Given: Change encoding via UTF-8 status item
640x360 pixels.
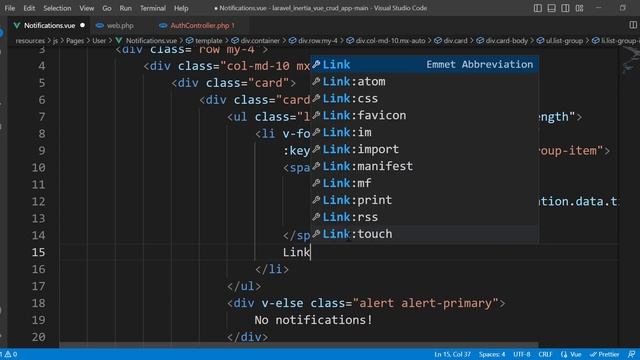Looking at the screenshot, I should (522, 354).
